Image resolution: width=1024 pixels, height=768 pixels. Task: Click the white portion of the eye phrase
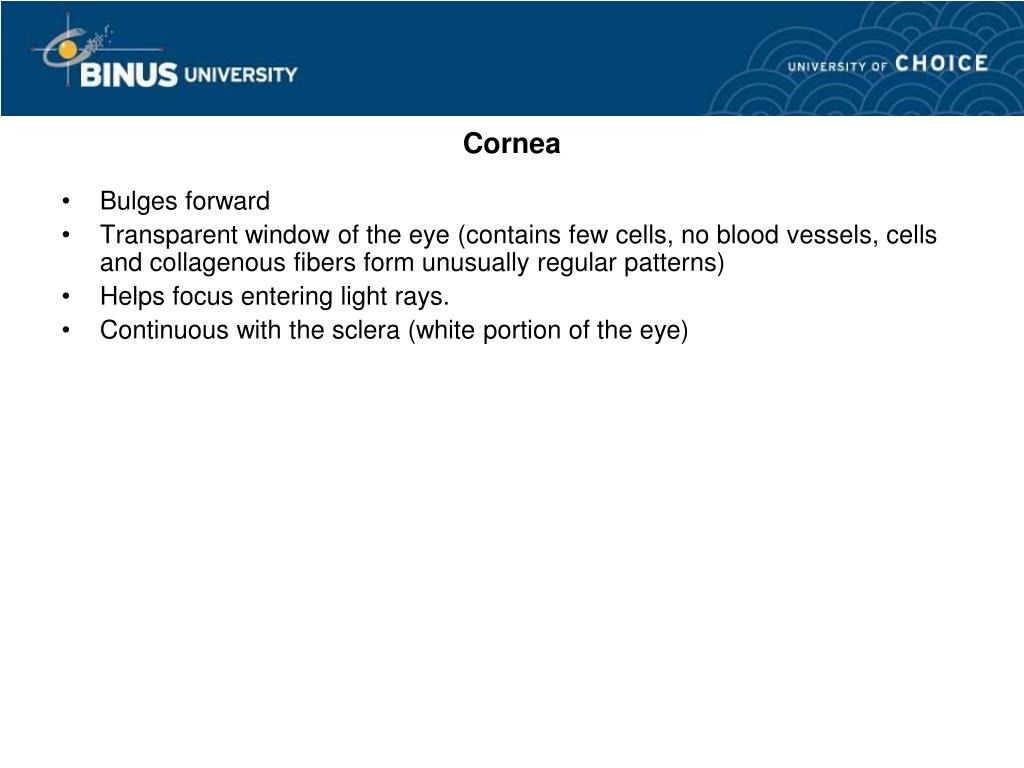point(549,330)
